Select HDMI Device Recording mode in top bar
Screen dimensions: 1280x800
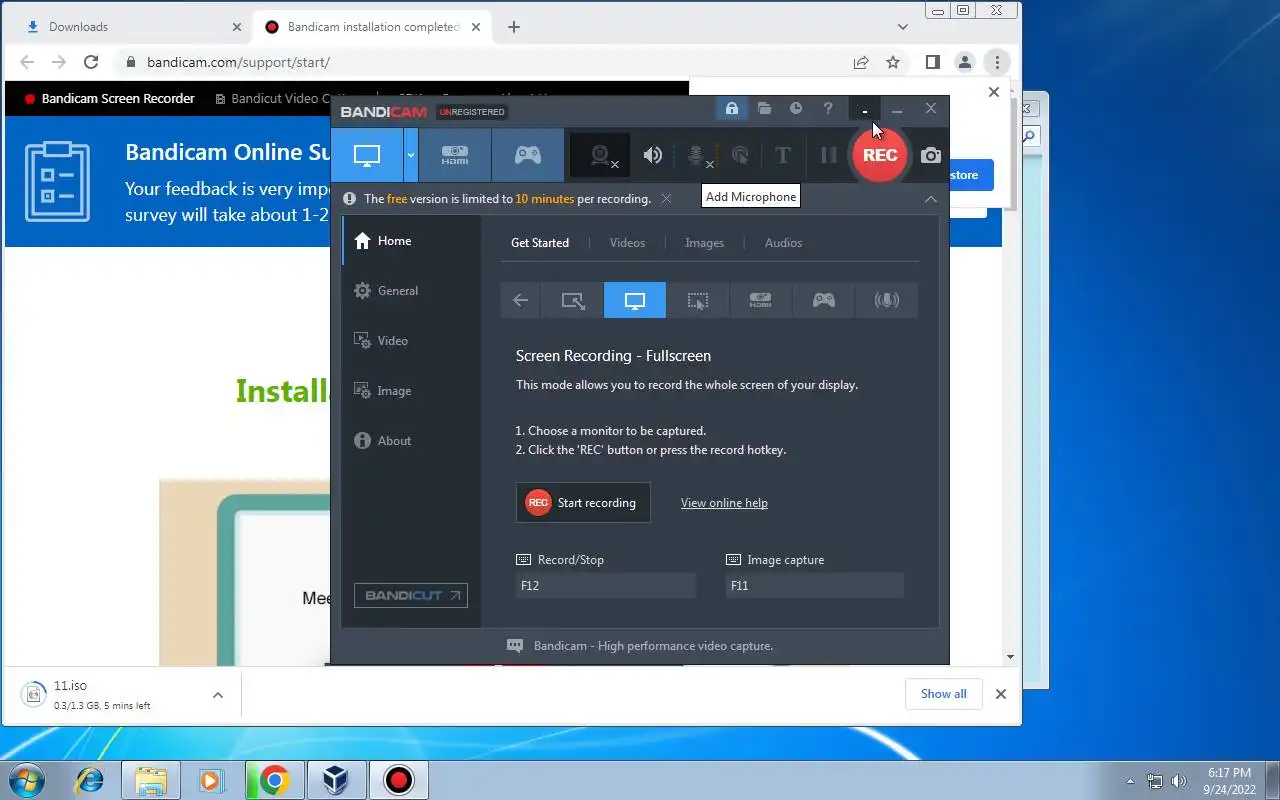(455, 155)
